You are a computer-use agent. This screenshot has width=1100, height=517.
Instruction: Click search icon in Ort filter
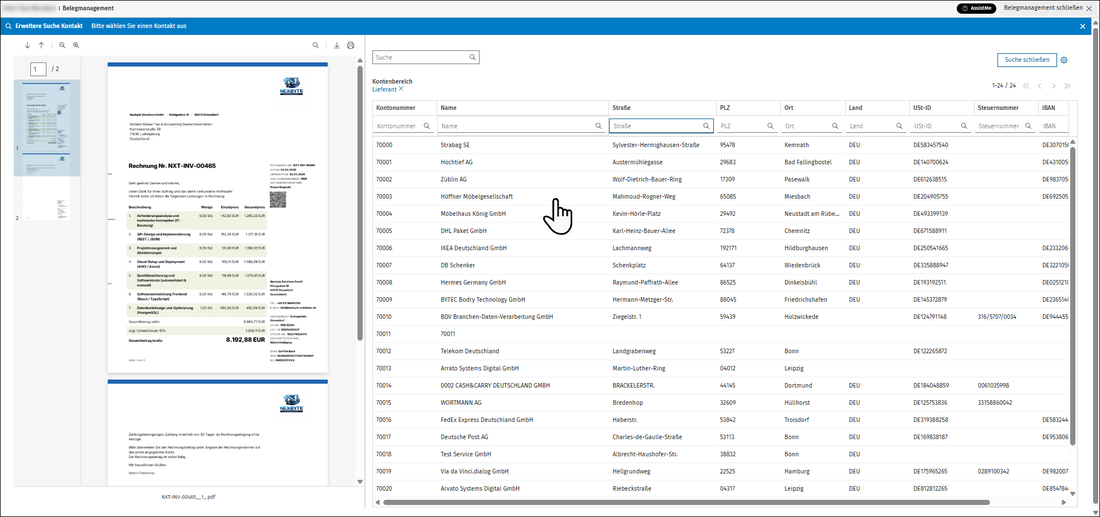click(x=835, y=126)
